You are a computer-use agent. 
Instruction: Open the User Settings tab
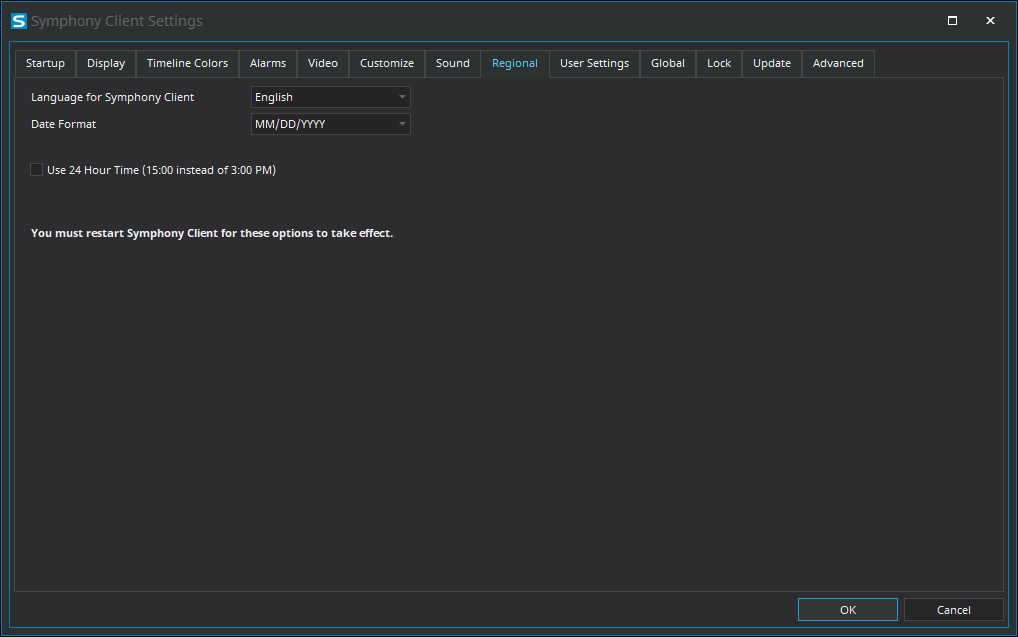click(595, 64)
